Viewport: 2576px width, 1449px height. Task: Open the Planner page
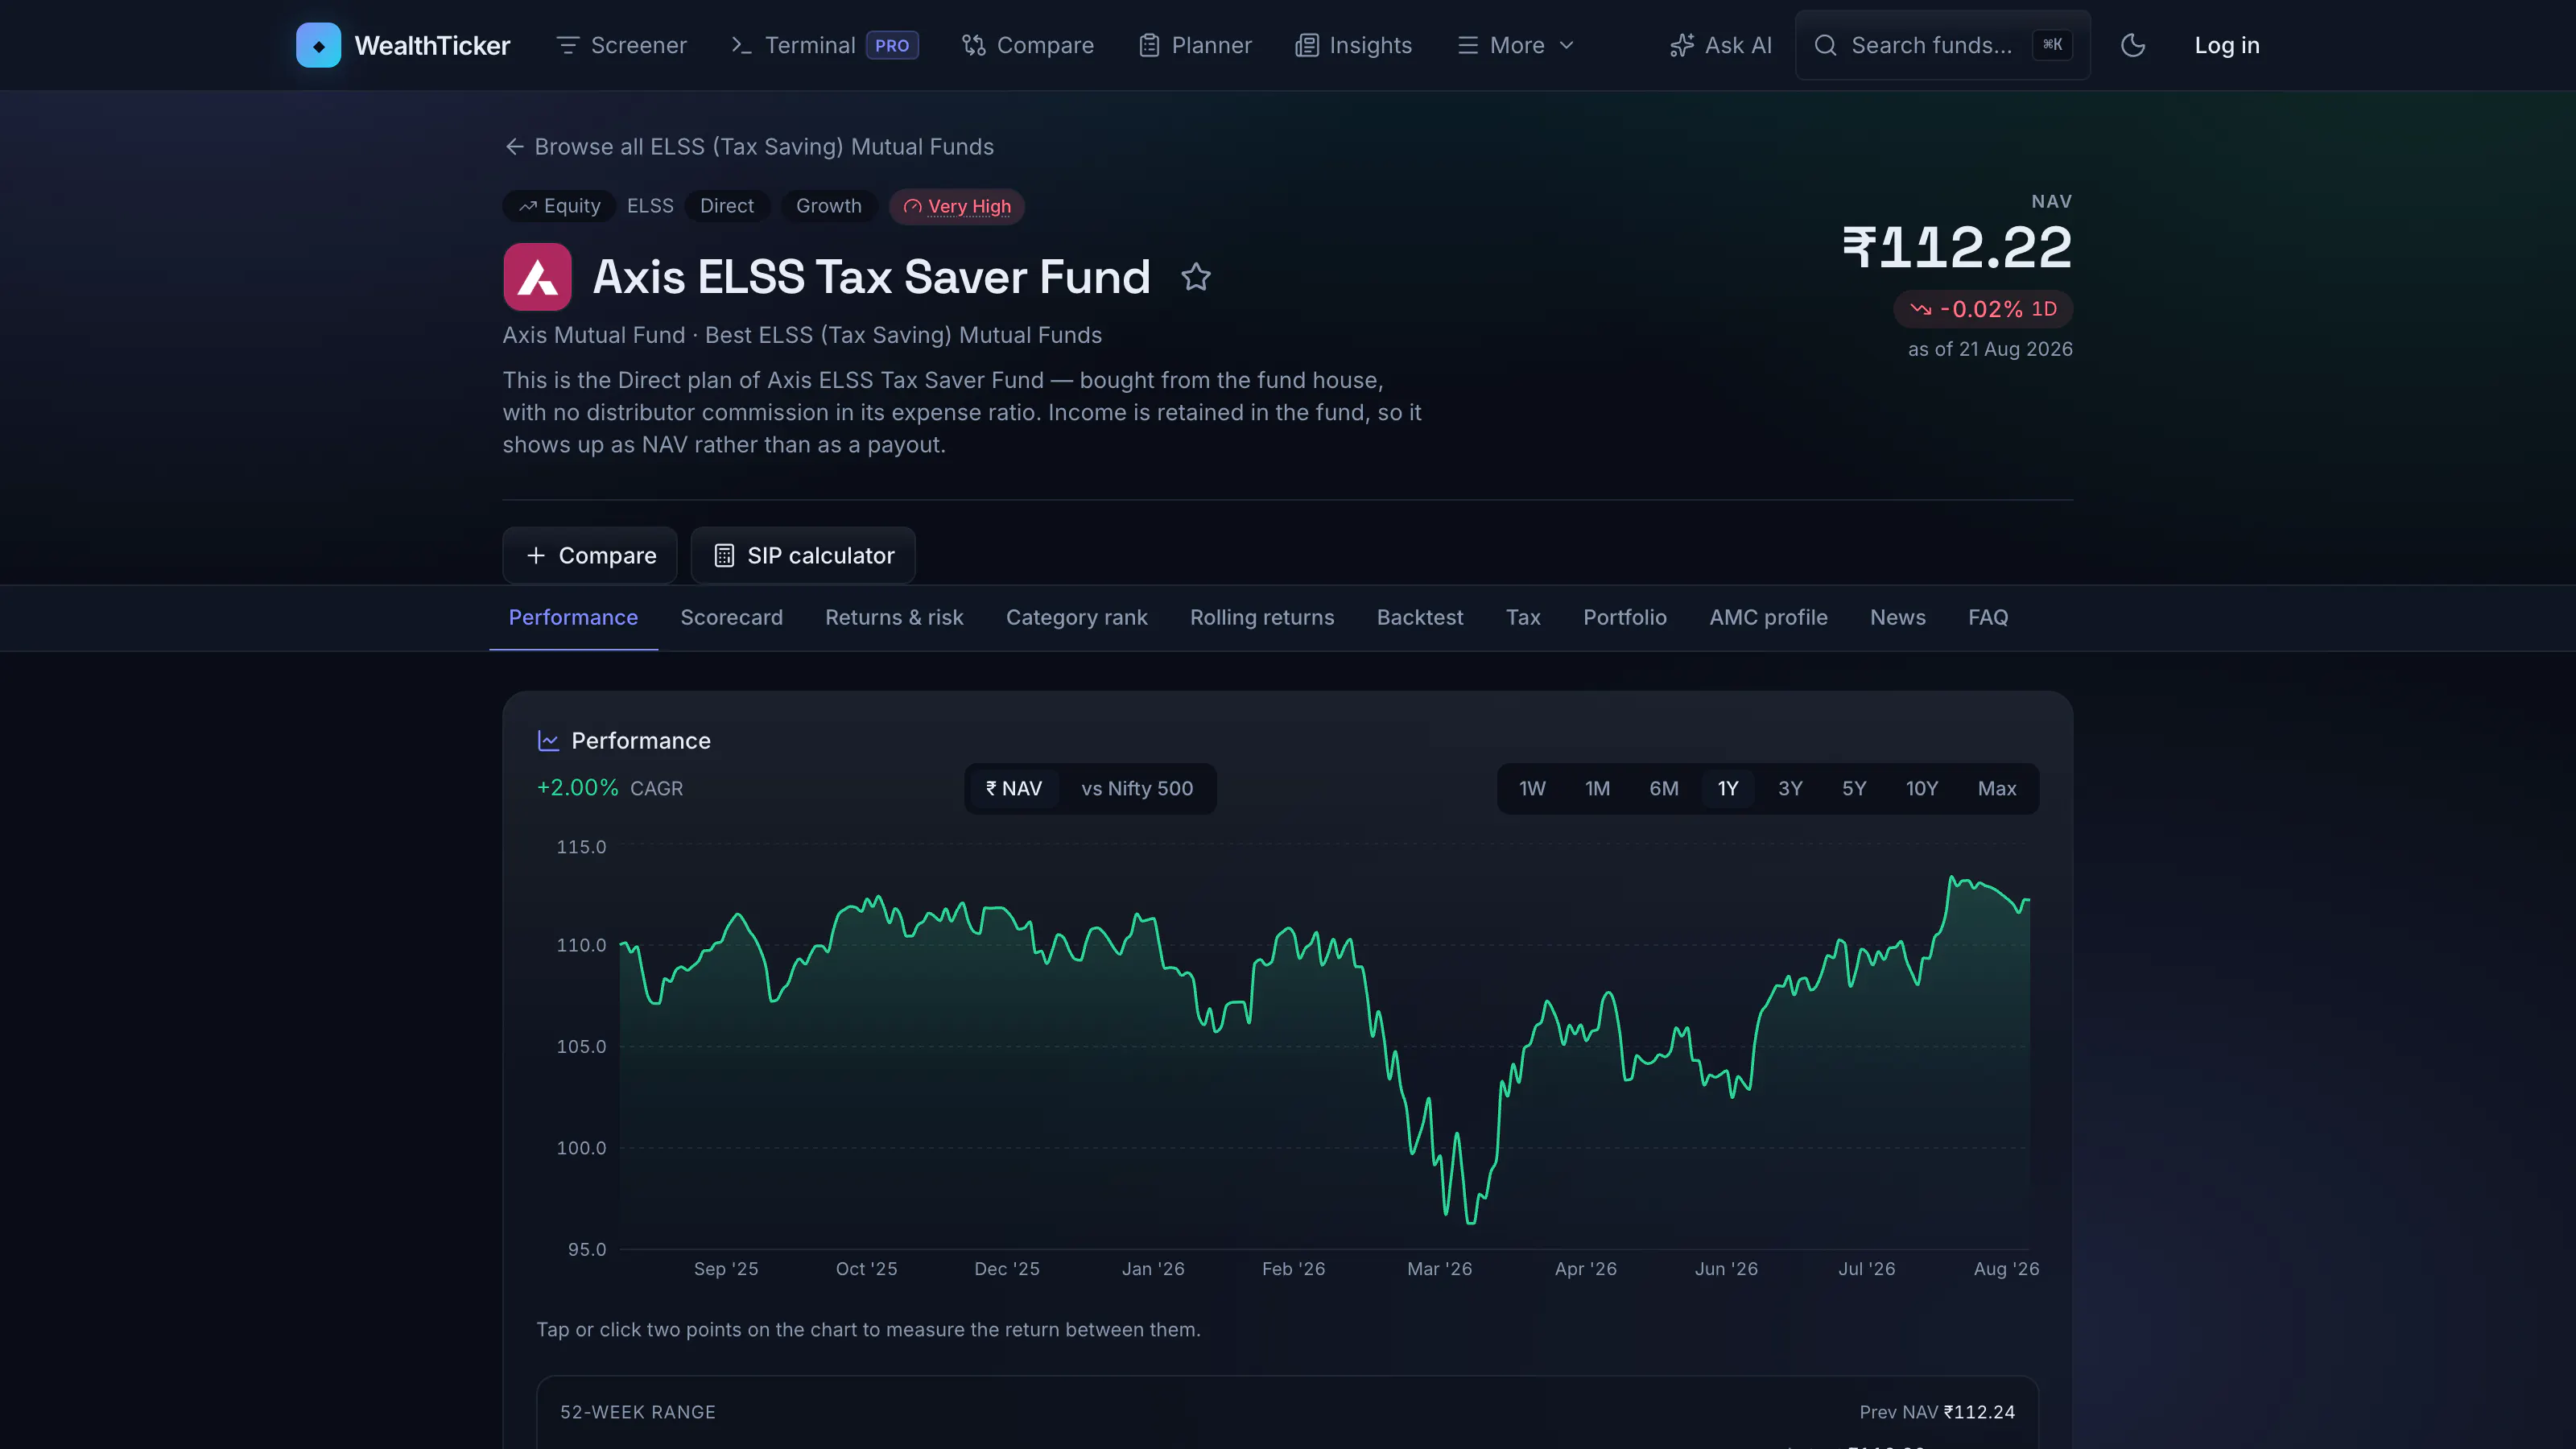point(1195,45)
